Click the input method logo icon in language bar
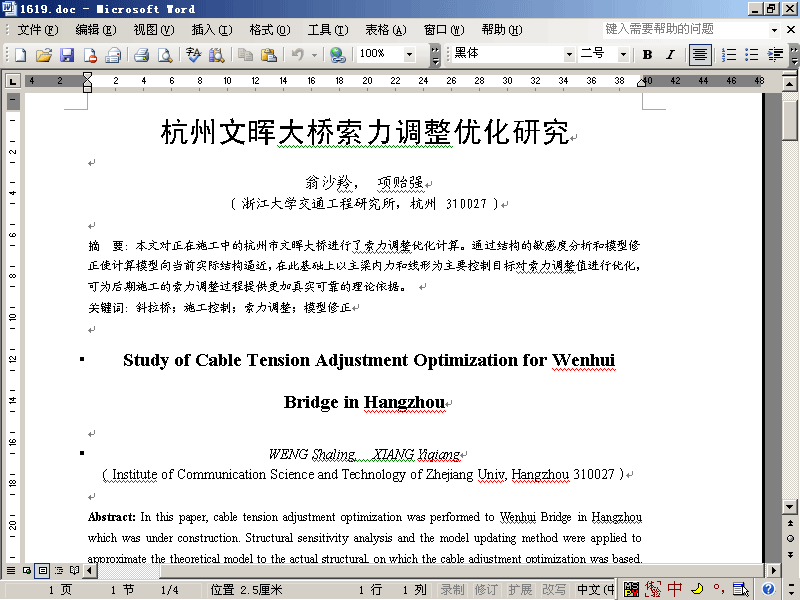Screen dimensions: 800x600 (x=631, y=589)
